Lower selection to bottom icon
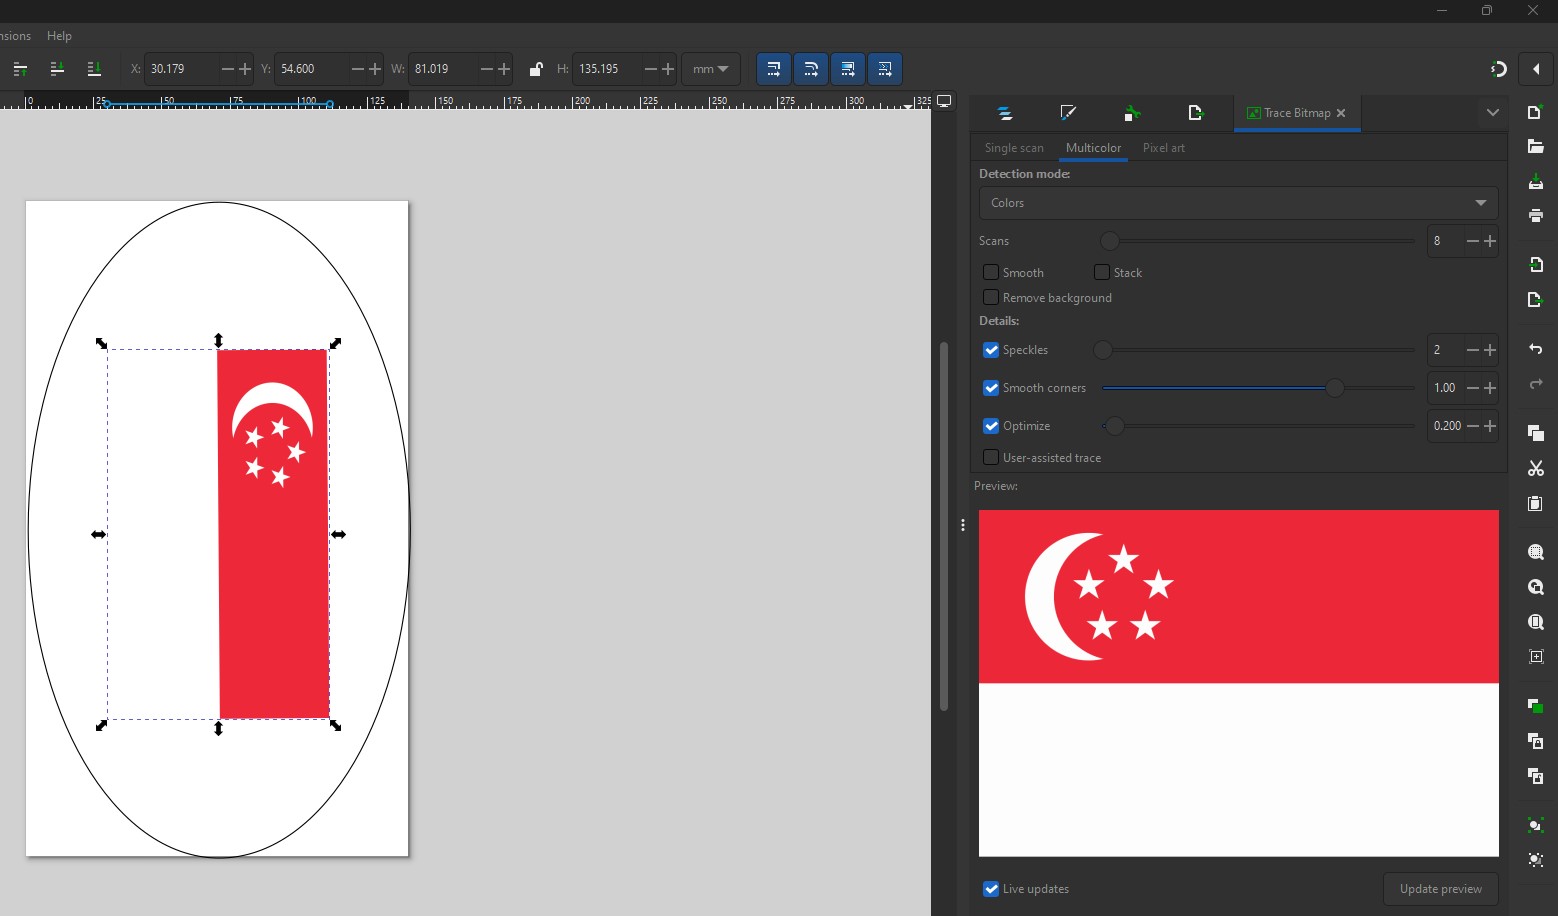Viewport: 1558px width, 916px height. tap(94, 69)
